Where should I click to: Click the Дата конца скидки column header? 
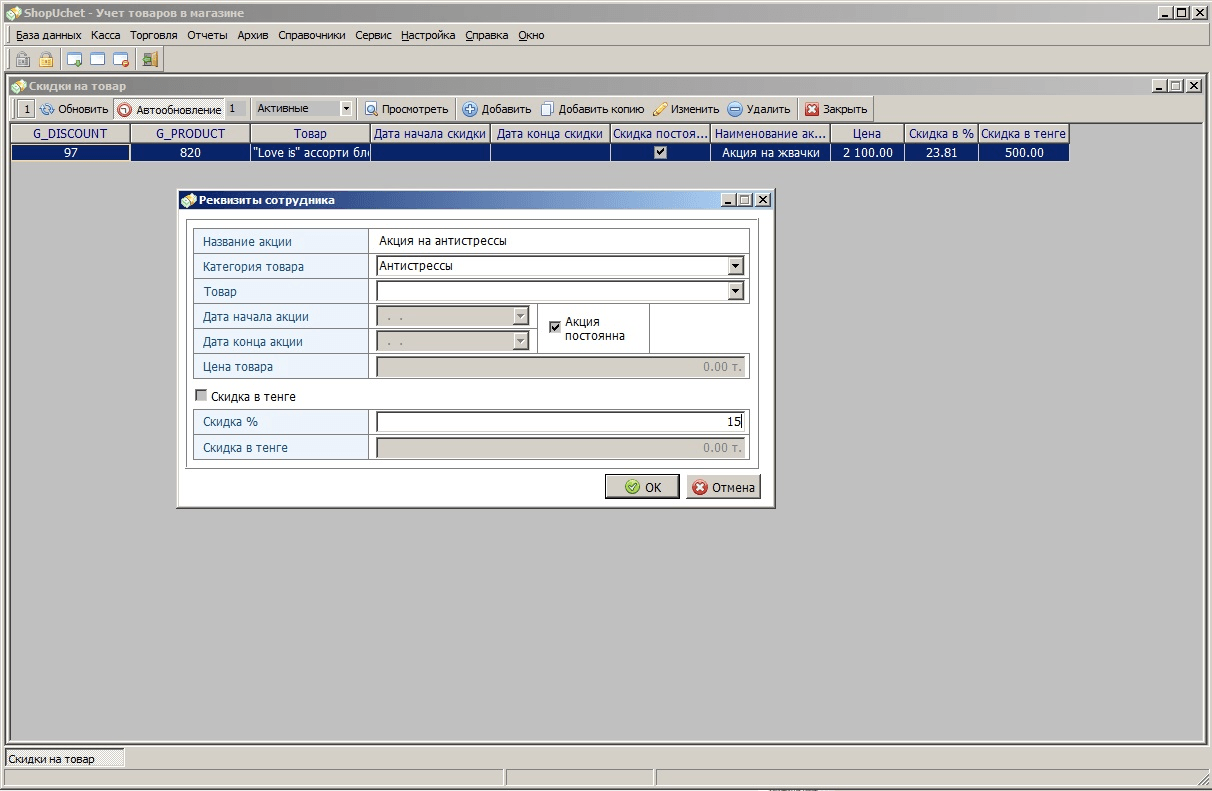pos(550,133)
